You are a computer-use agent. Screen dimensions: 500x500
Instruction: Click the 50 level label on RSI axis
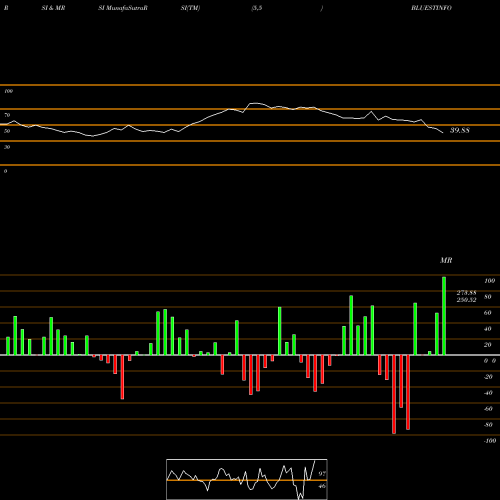[7, 131]
